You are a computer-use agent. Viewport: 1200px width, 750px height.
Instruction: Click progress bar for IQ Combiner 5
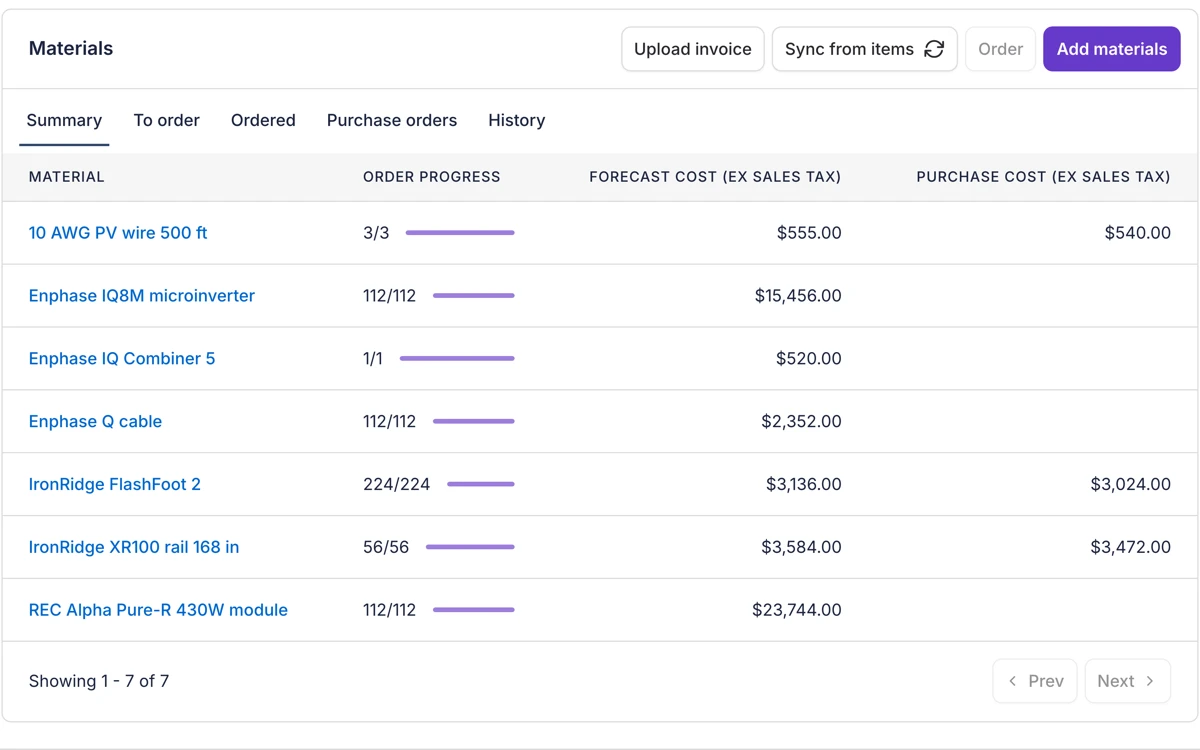tap(457, 359)
